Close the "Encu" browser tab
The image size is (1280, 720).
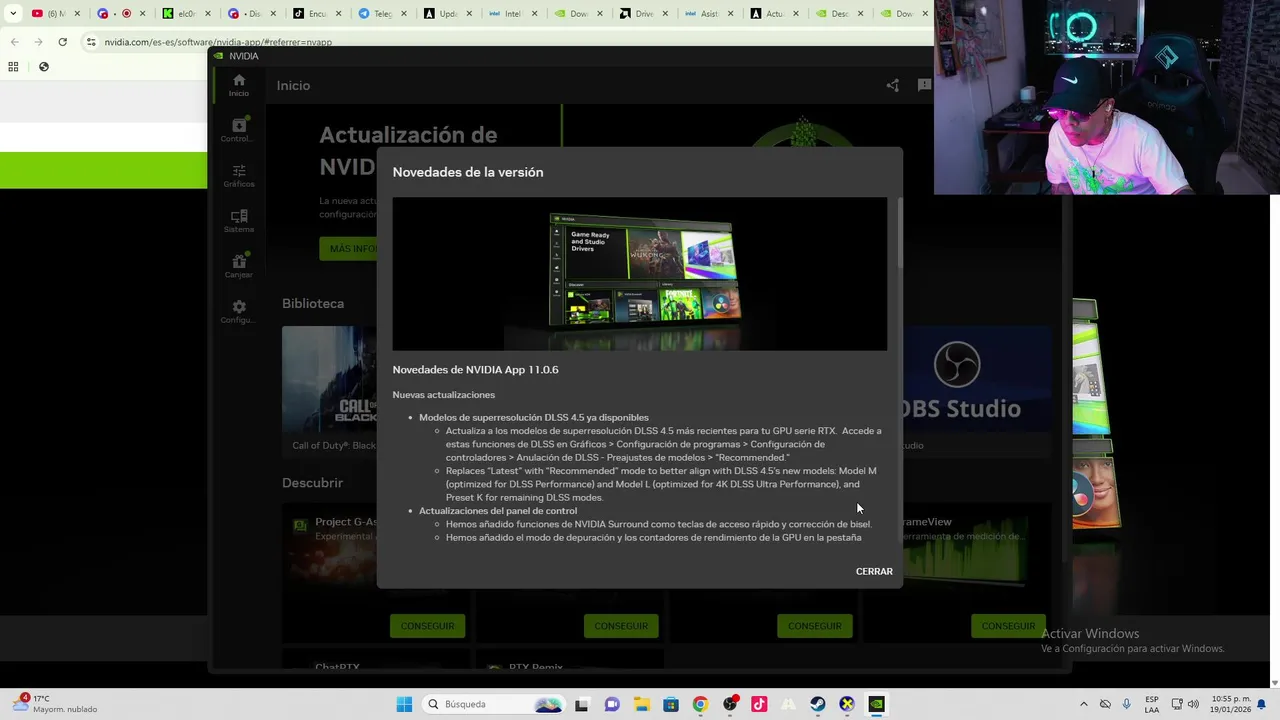339,14
